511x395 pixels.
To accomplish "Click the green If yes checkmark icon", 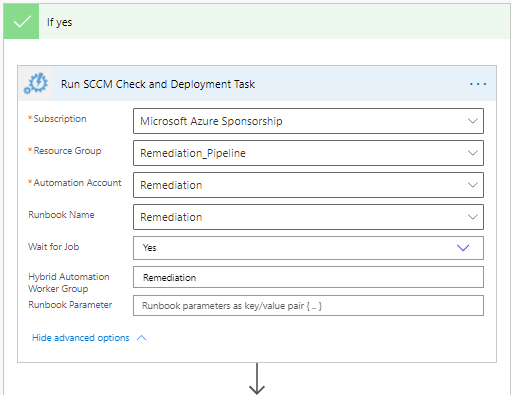I will [22, 22].
